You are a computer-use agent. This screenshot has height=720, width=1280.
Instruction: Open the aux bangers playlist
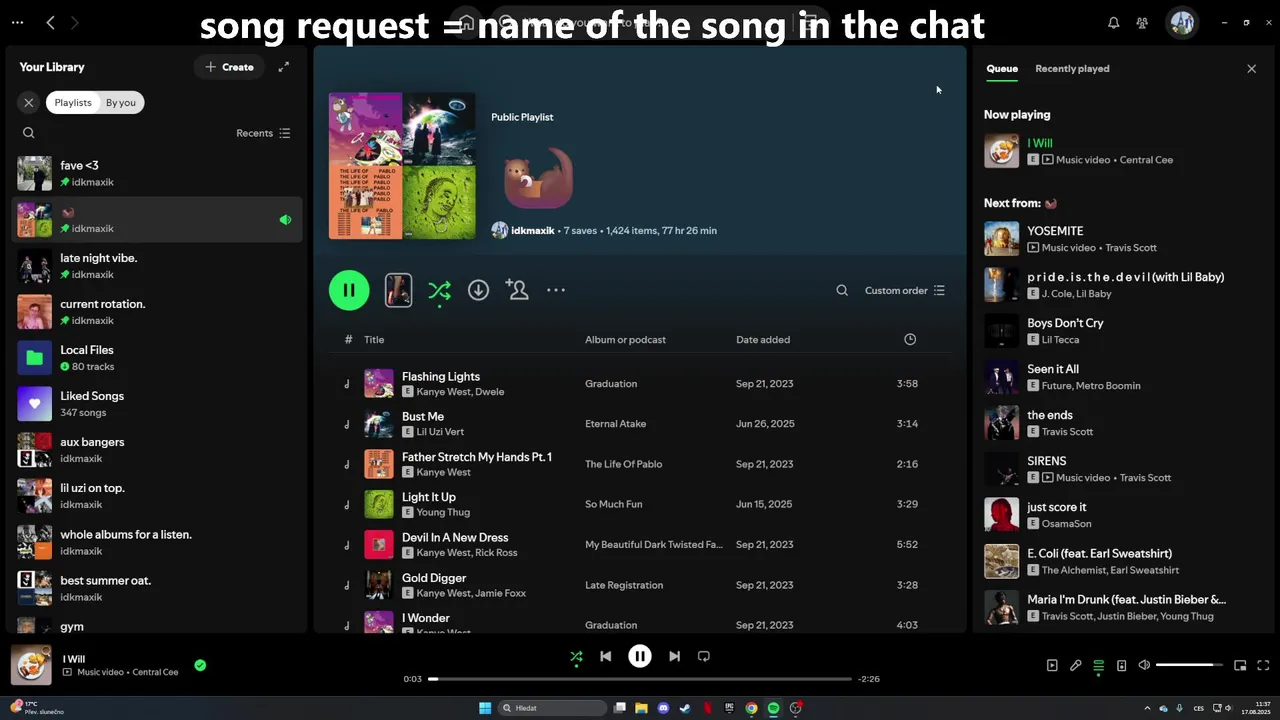coord(157,449)
